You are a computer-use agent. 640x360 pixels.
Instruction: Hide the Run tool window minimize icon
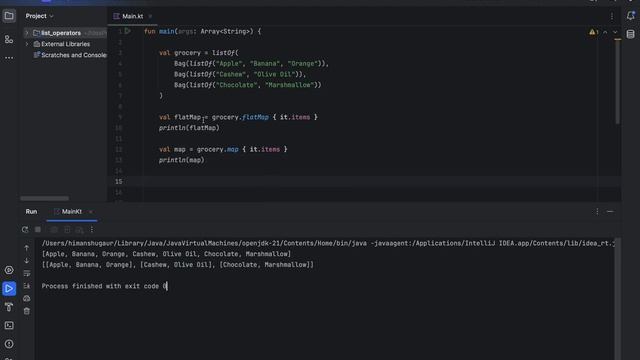tap(610, 211)
